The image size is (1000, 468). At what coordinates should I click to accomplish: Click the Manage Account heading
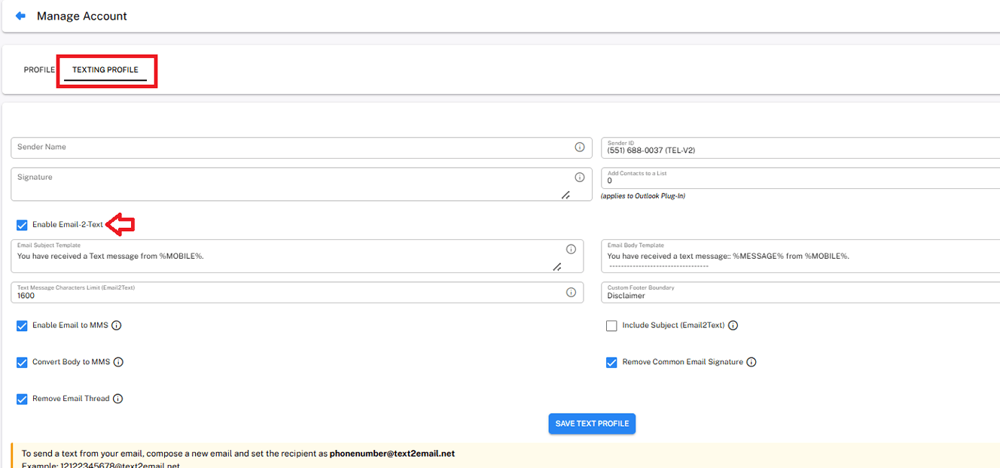pos(82,16)
